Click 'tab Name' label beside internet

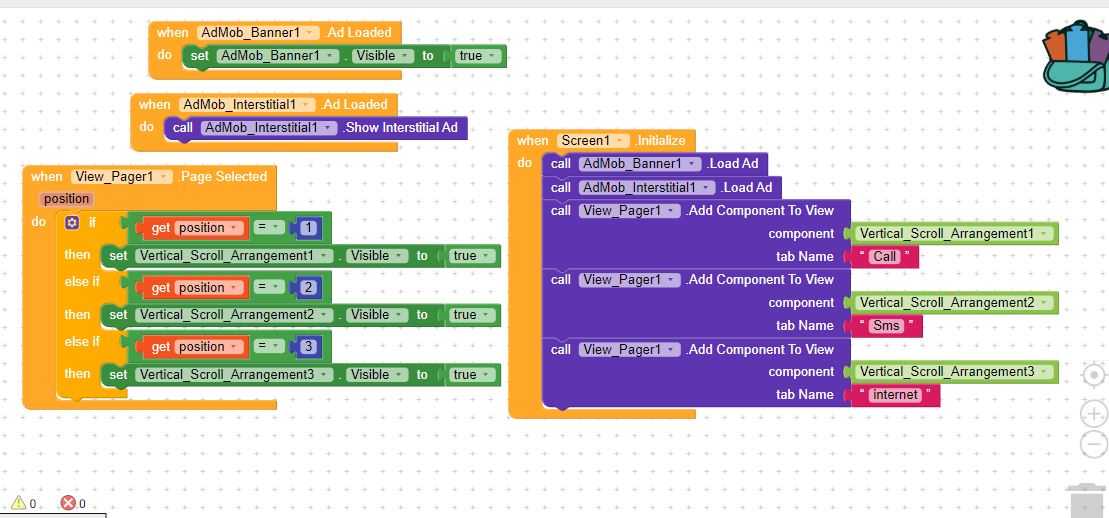[x=805, y=395]
